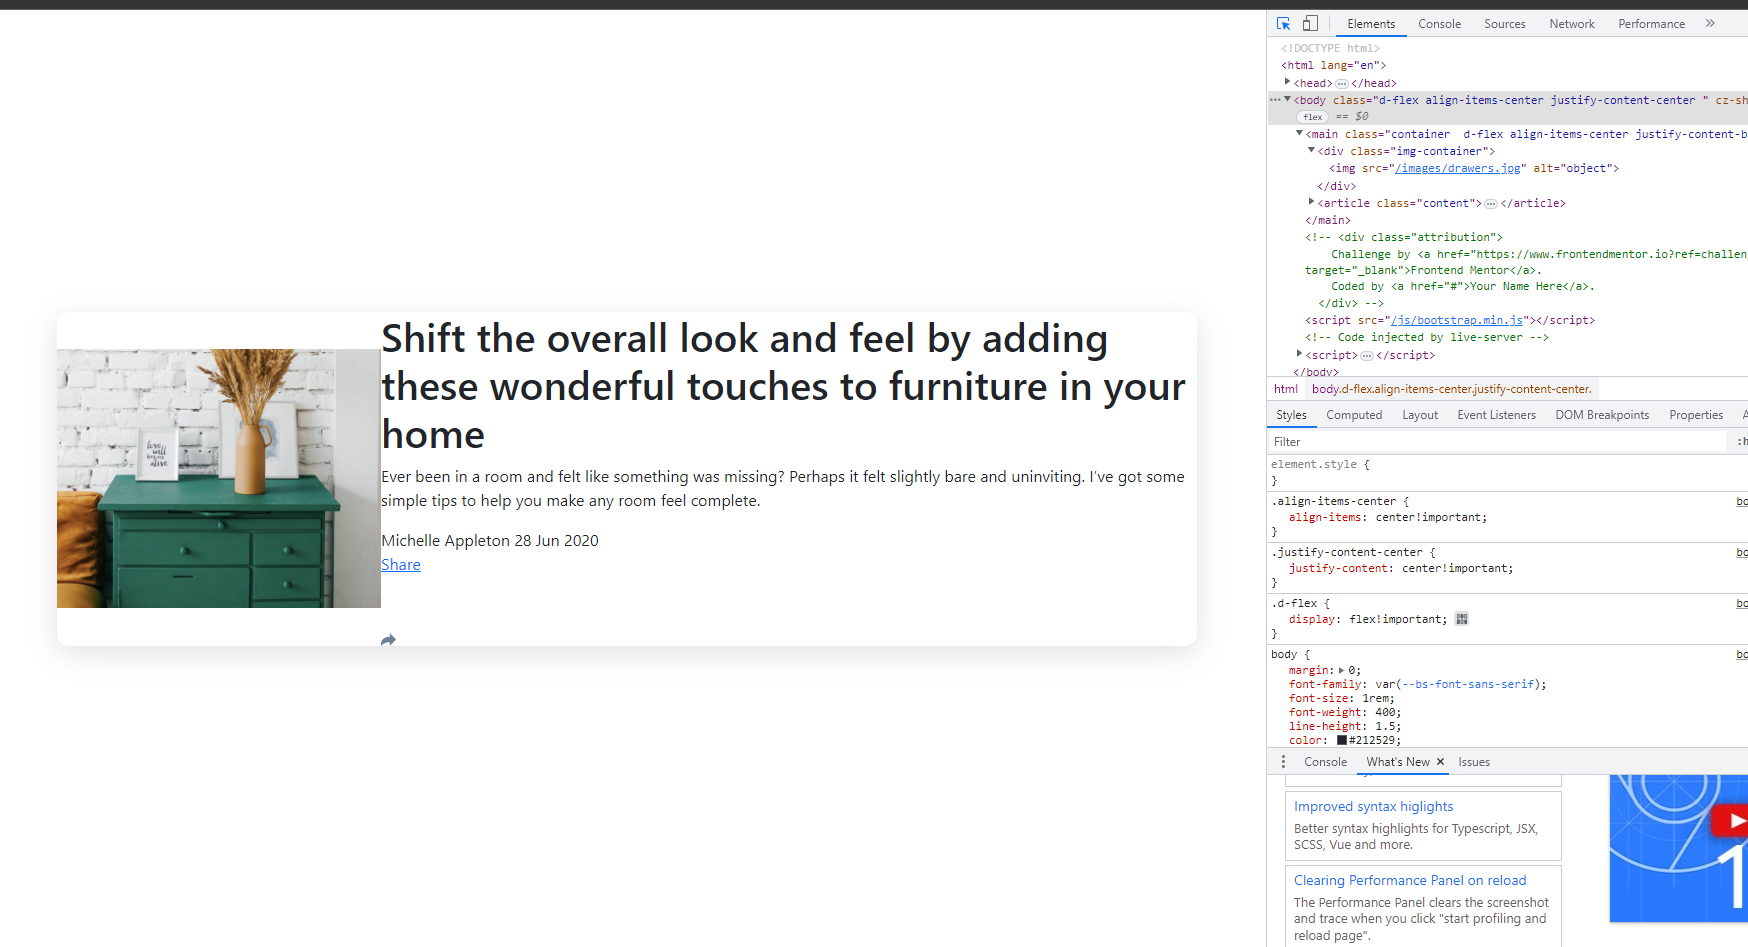Switch to the Issues drawer tab
Screen dimensions: 1748x947
(x=1473, y=761)
